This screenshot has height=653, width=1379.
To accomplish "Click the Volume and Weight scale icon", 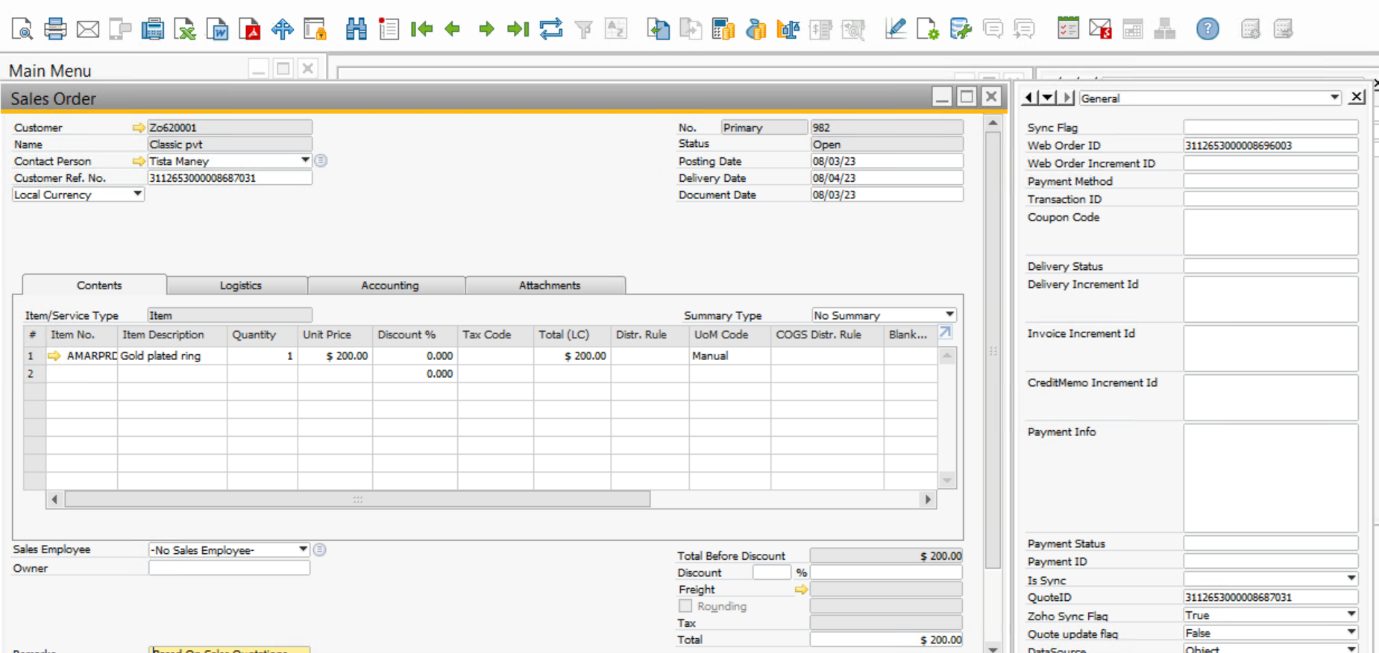I will click(788, 29).
